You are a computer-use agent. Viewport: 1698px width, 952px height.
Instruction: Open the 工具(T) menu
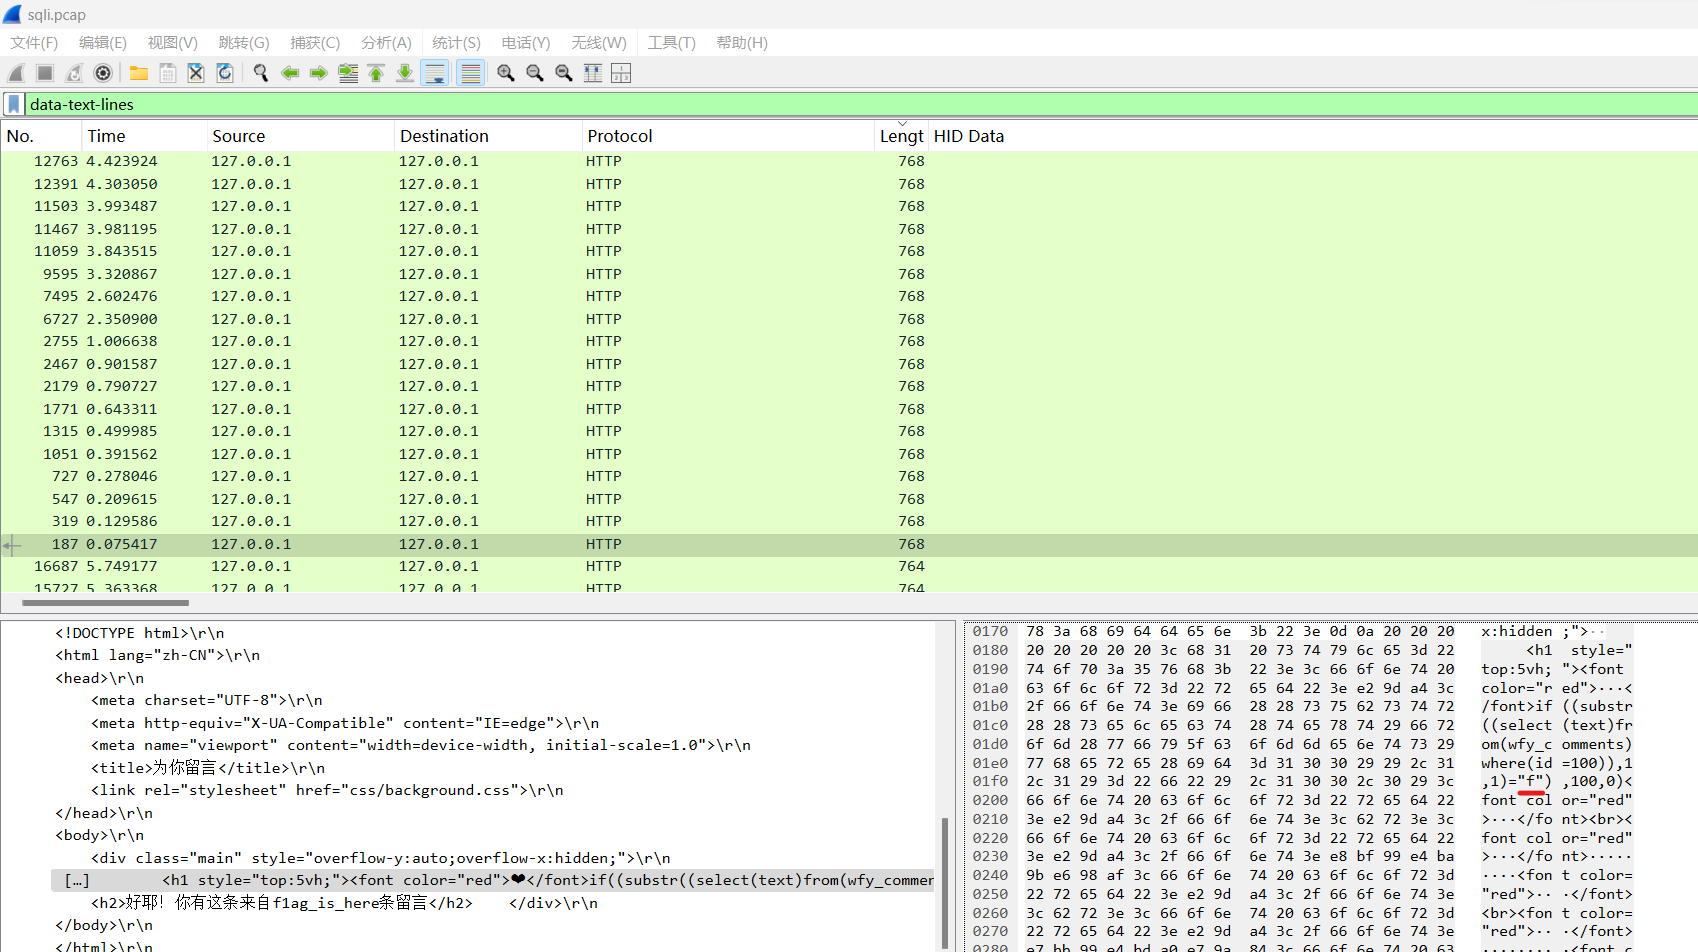click(x=671, y=43)
